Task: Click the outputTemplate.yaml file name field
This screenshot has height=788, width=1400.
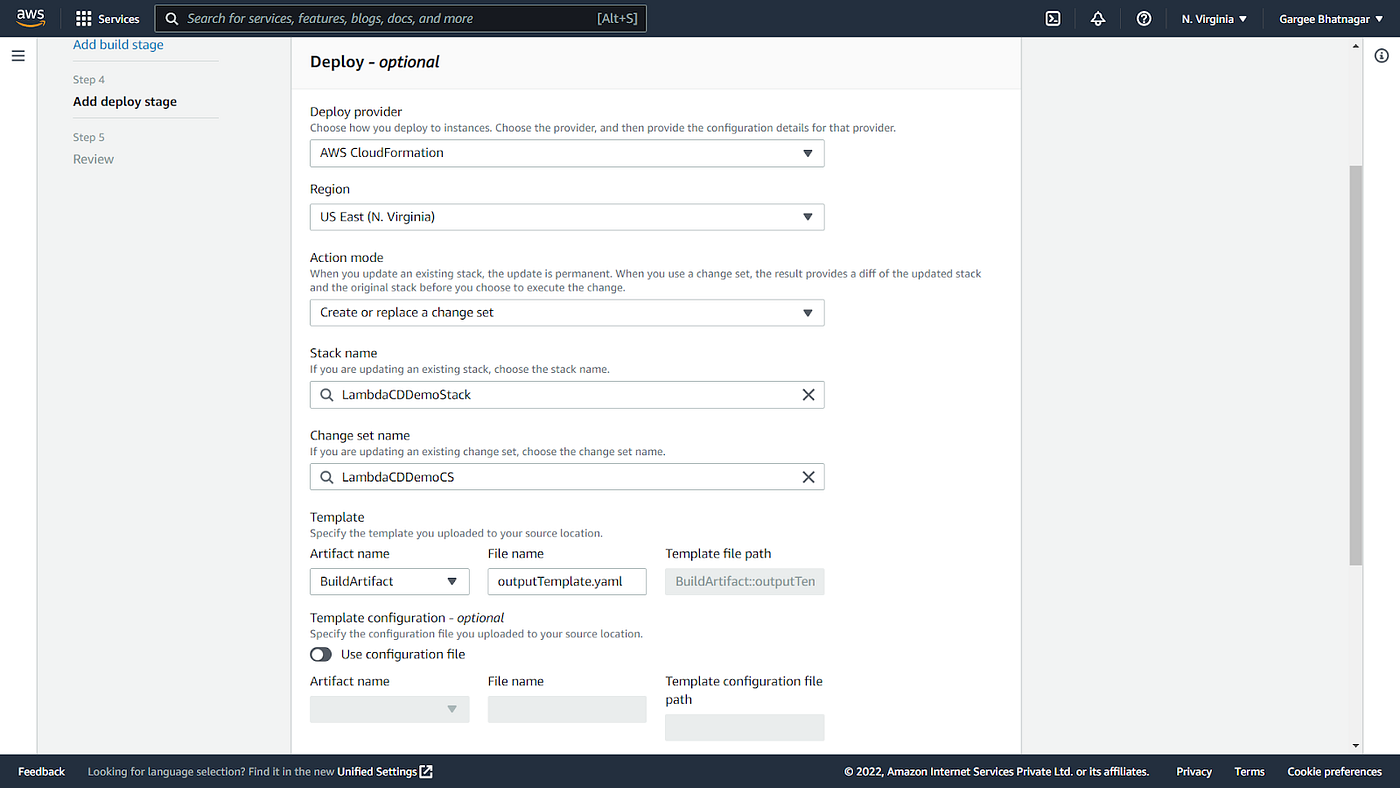Action: pos(567,581)
